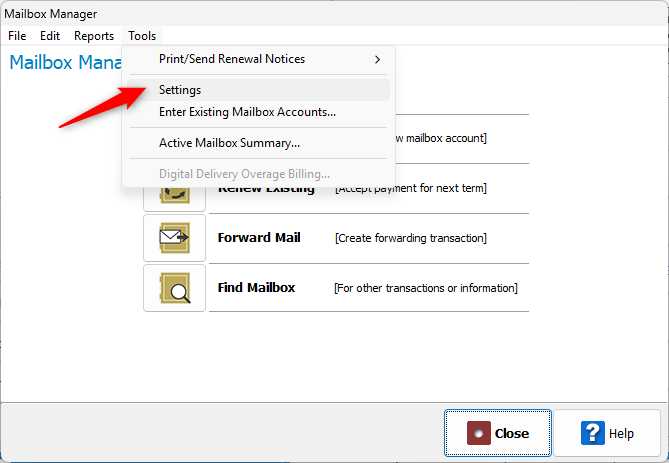Open the File menu
This screenshot has width=669, height=463.
tap(17, 36)
